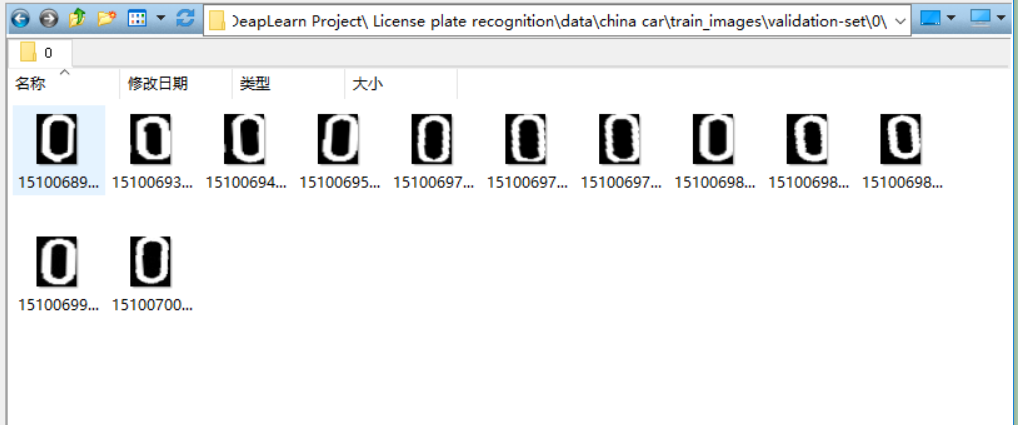Click inside the folder path address field

558,21
